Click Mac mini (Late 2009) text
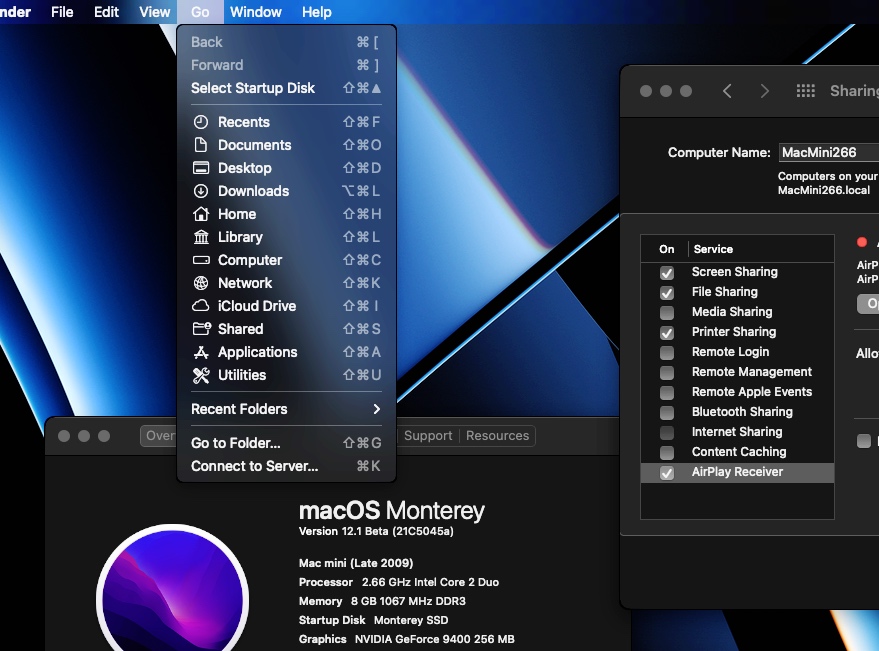 355,563
